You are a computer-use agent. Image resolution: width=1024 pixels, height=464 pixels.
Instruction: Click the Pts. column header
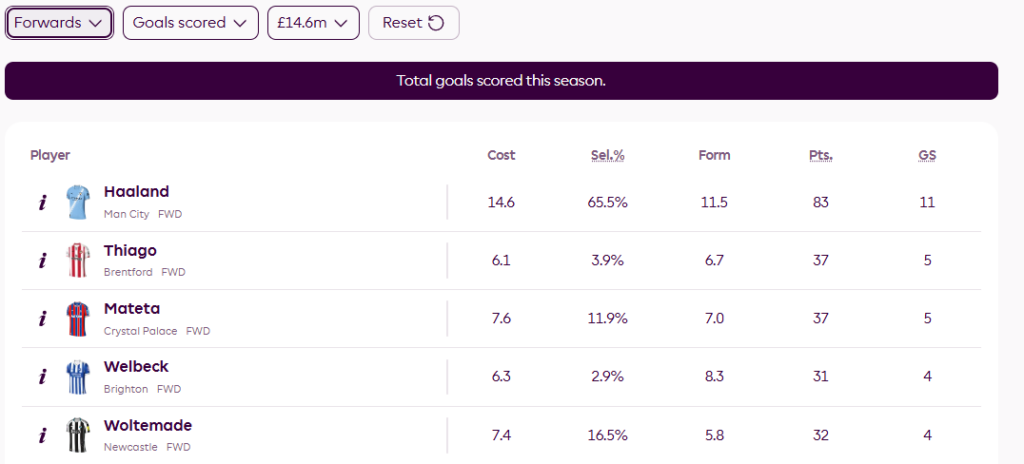tap(820, 155)
